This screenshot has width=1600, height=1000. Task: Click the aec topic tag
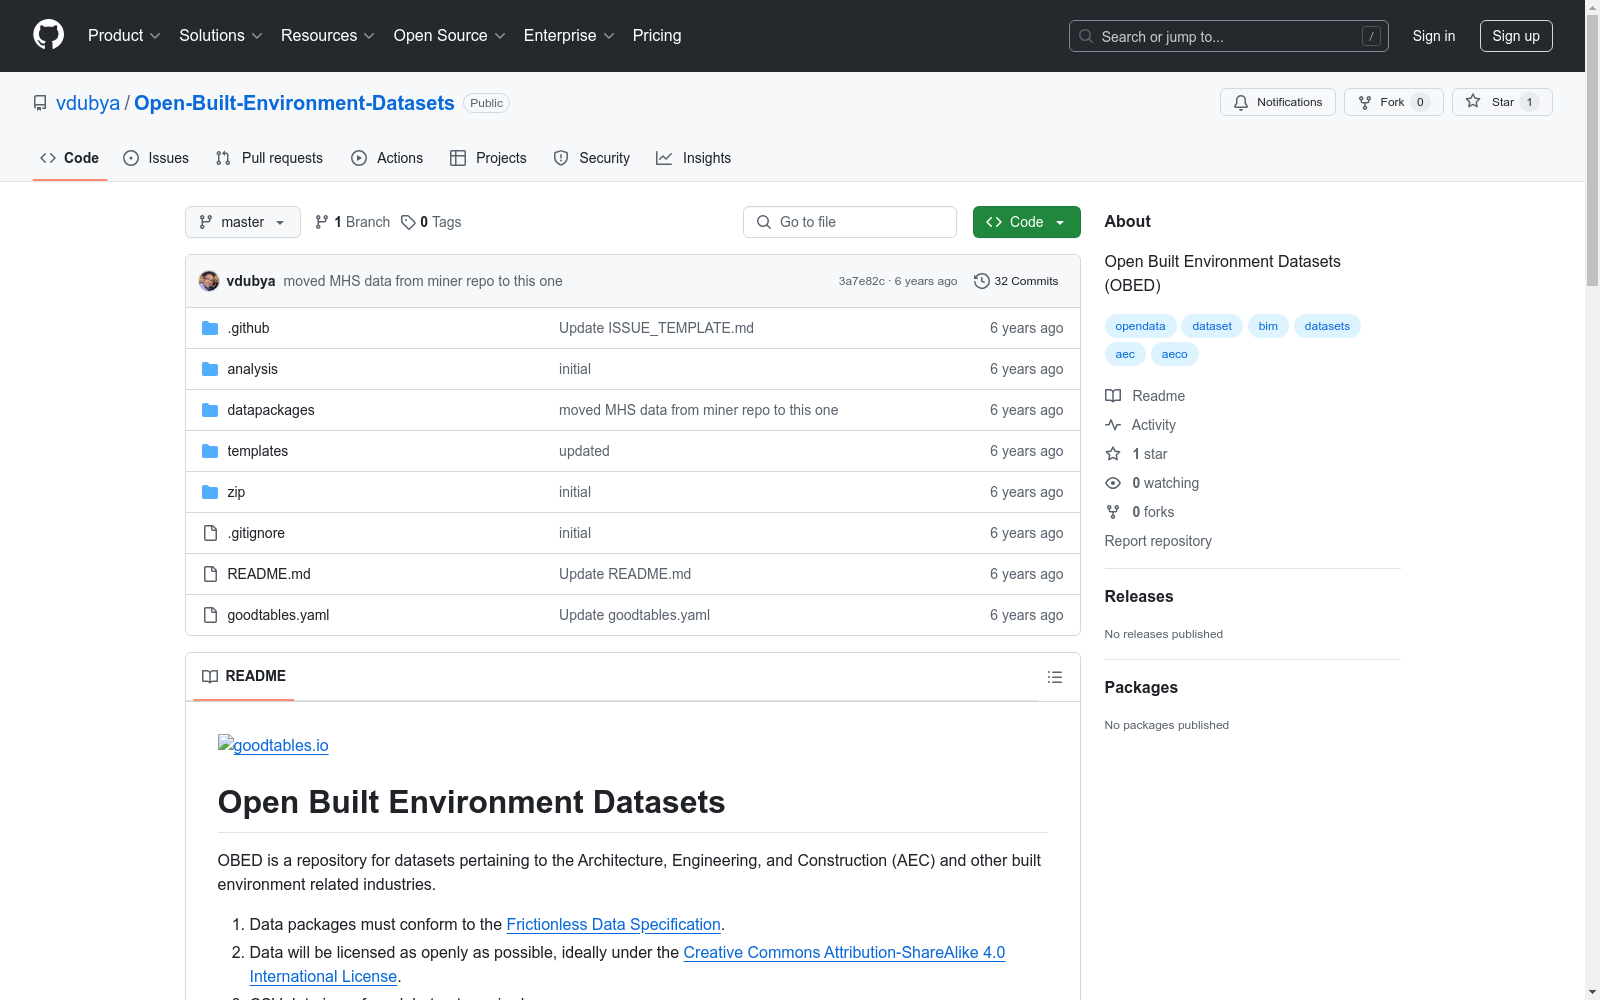point(1125,354)
